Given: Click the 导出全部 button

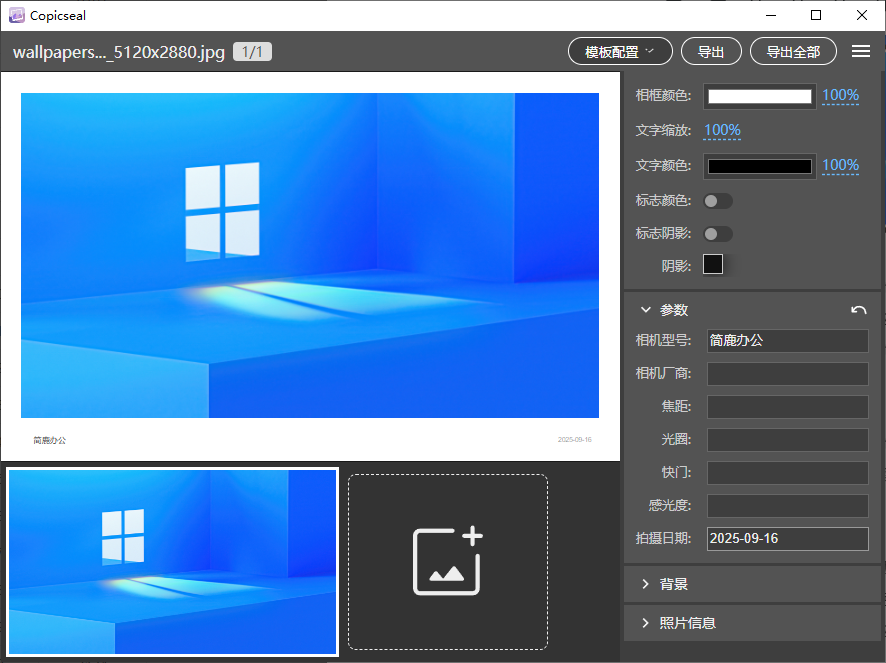Looking at the screenshot, I should (793, 52).
